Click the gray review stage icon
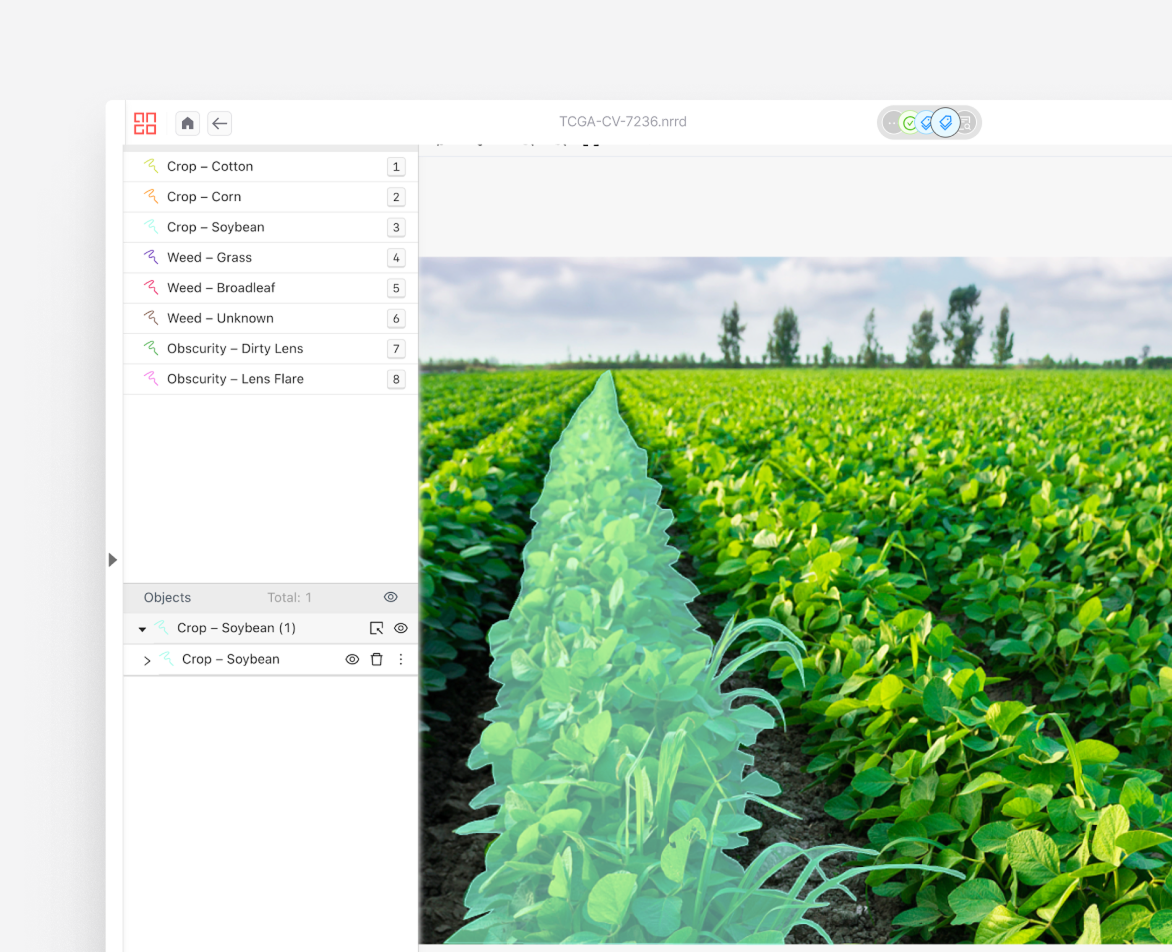1172x952 pixels. (x=967, y=123)
